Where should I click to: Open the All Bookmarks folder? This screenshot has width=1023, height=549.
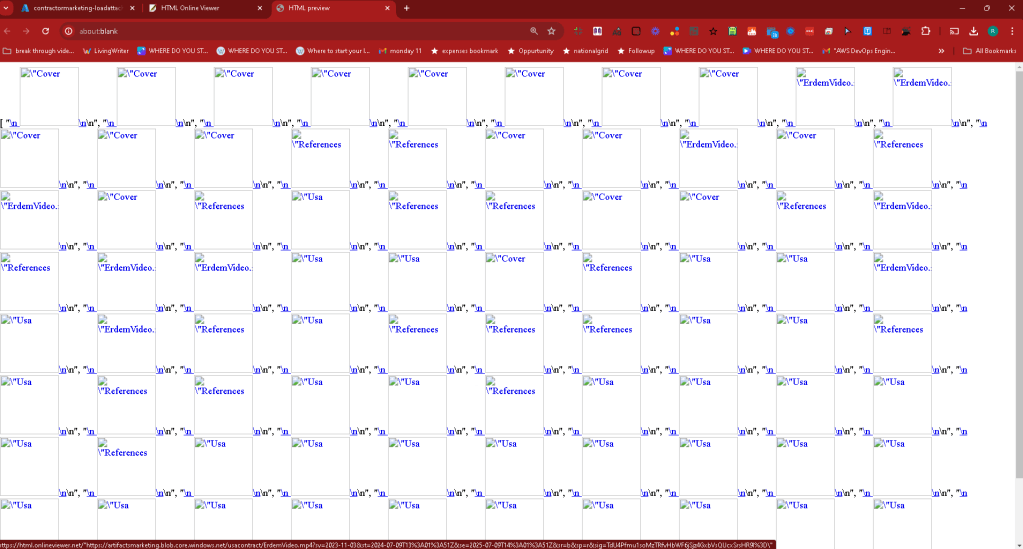pos(989,50)
